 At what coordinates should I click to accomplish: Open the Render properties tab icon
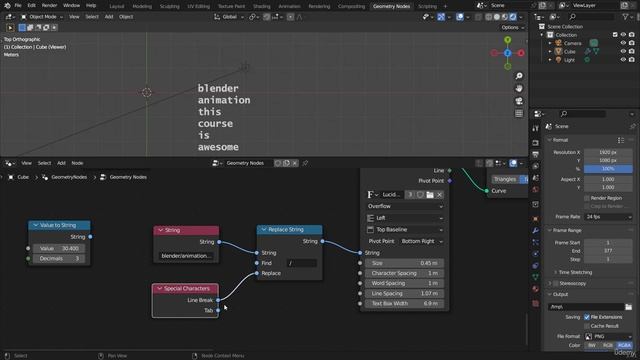pos(536,143)
